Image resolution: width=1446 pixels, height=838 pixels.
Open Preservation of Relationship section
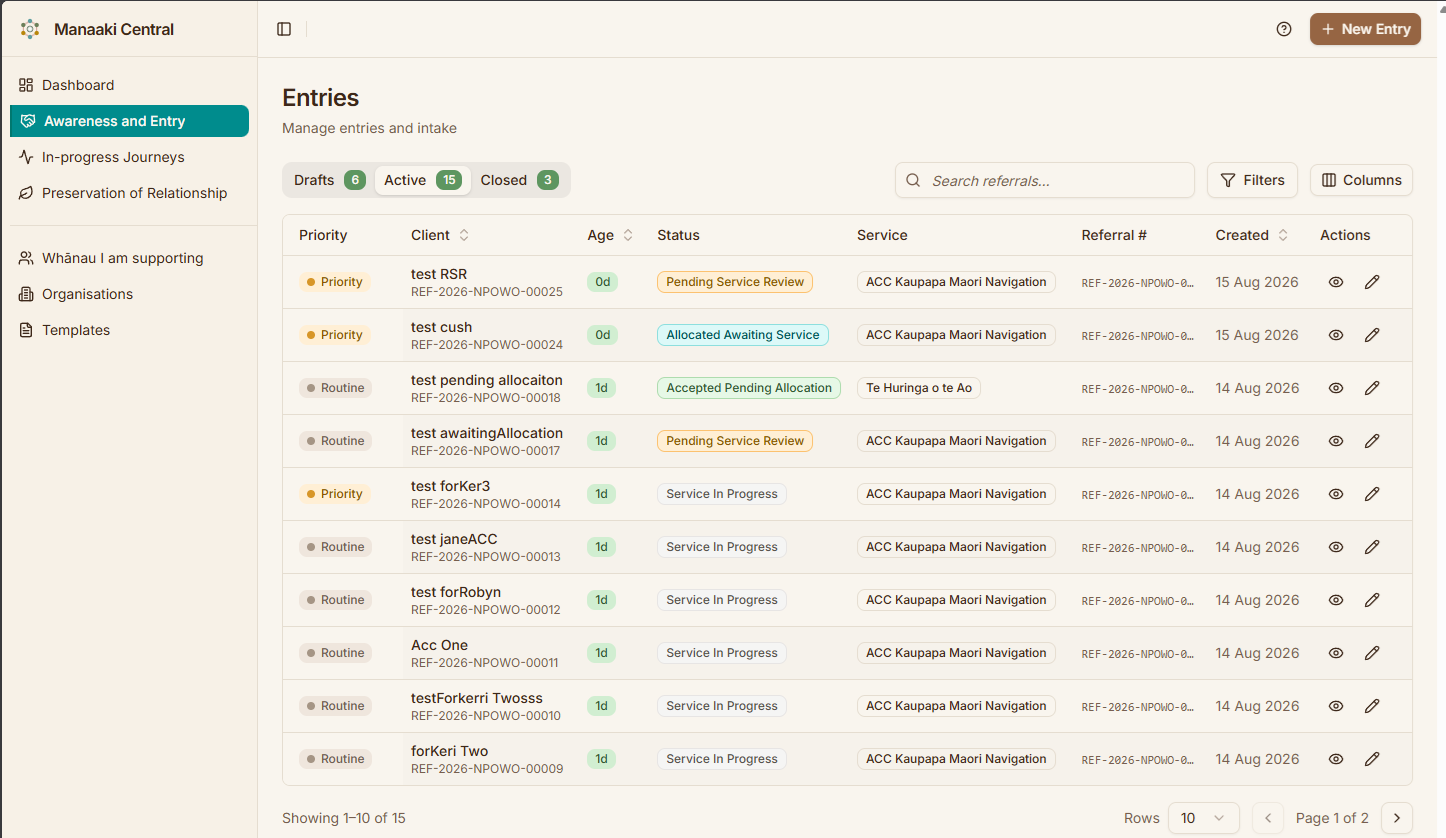129,193
